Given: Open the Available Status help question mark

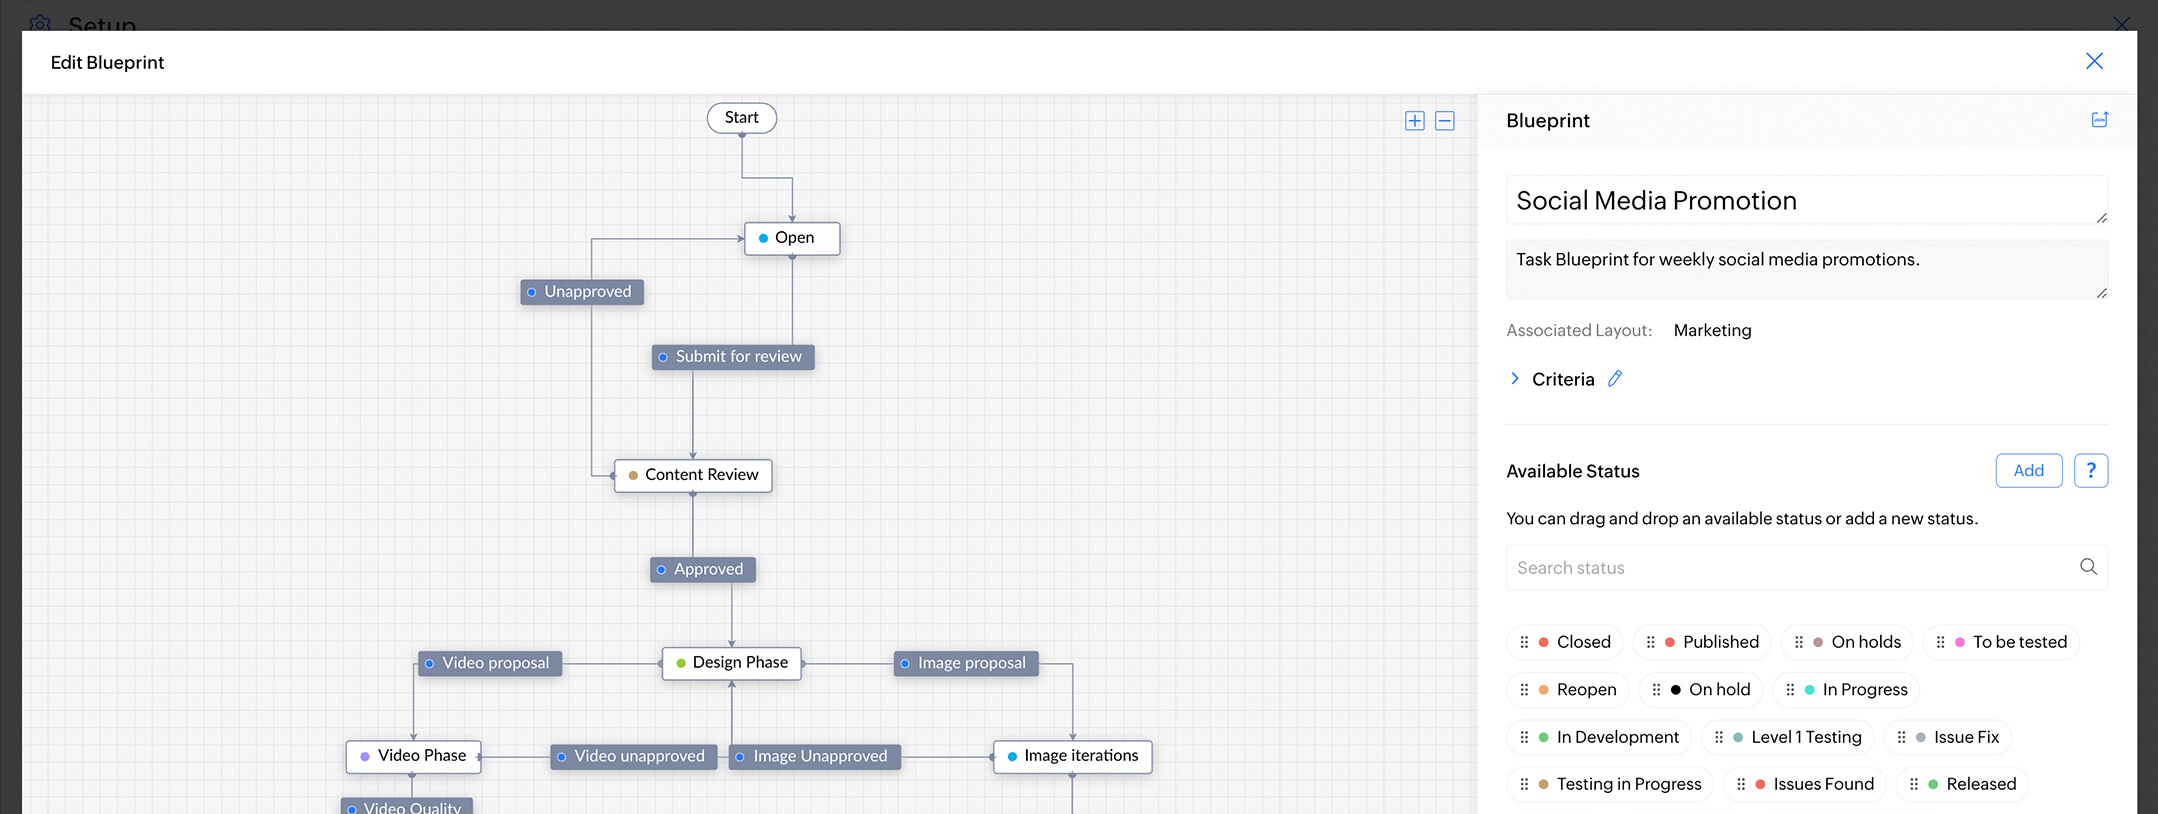Looking at the screenshot, I should click(x=2090, y=471).
